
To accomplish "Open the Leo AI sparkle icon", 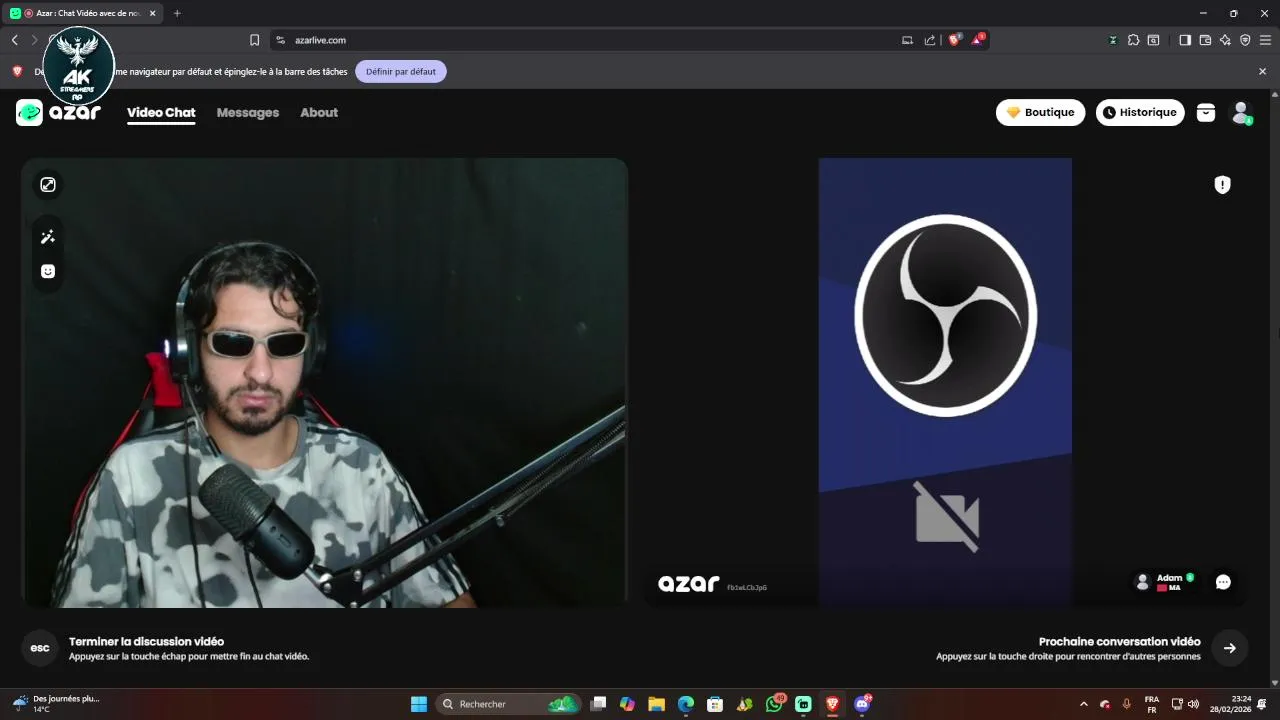I will 1225,40.
